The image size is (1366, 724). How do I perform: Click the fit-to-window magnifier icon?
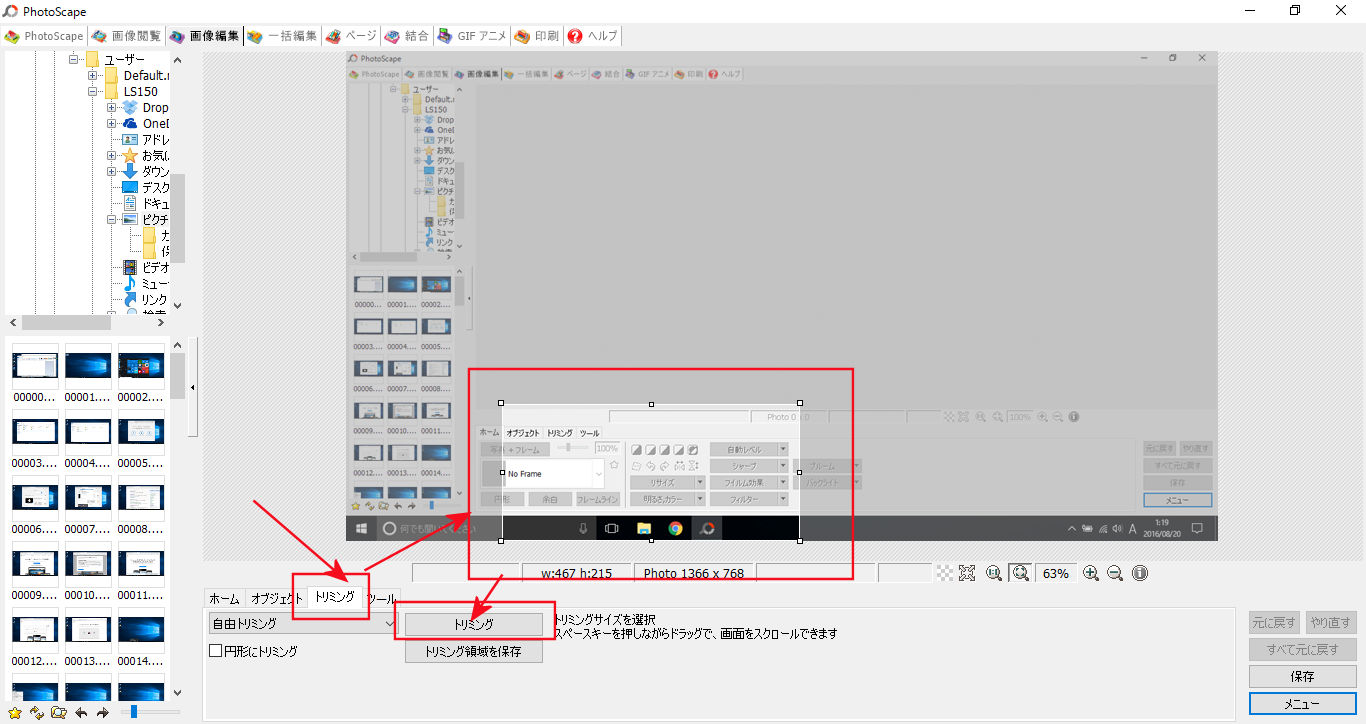1021,573
